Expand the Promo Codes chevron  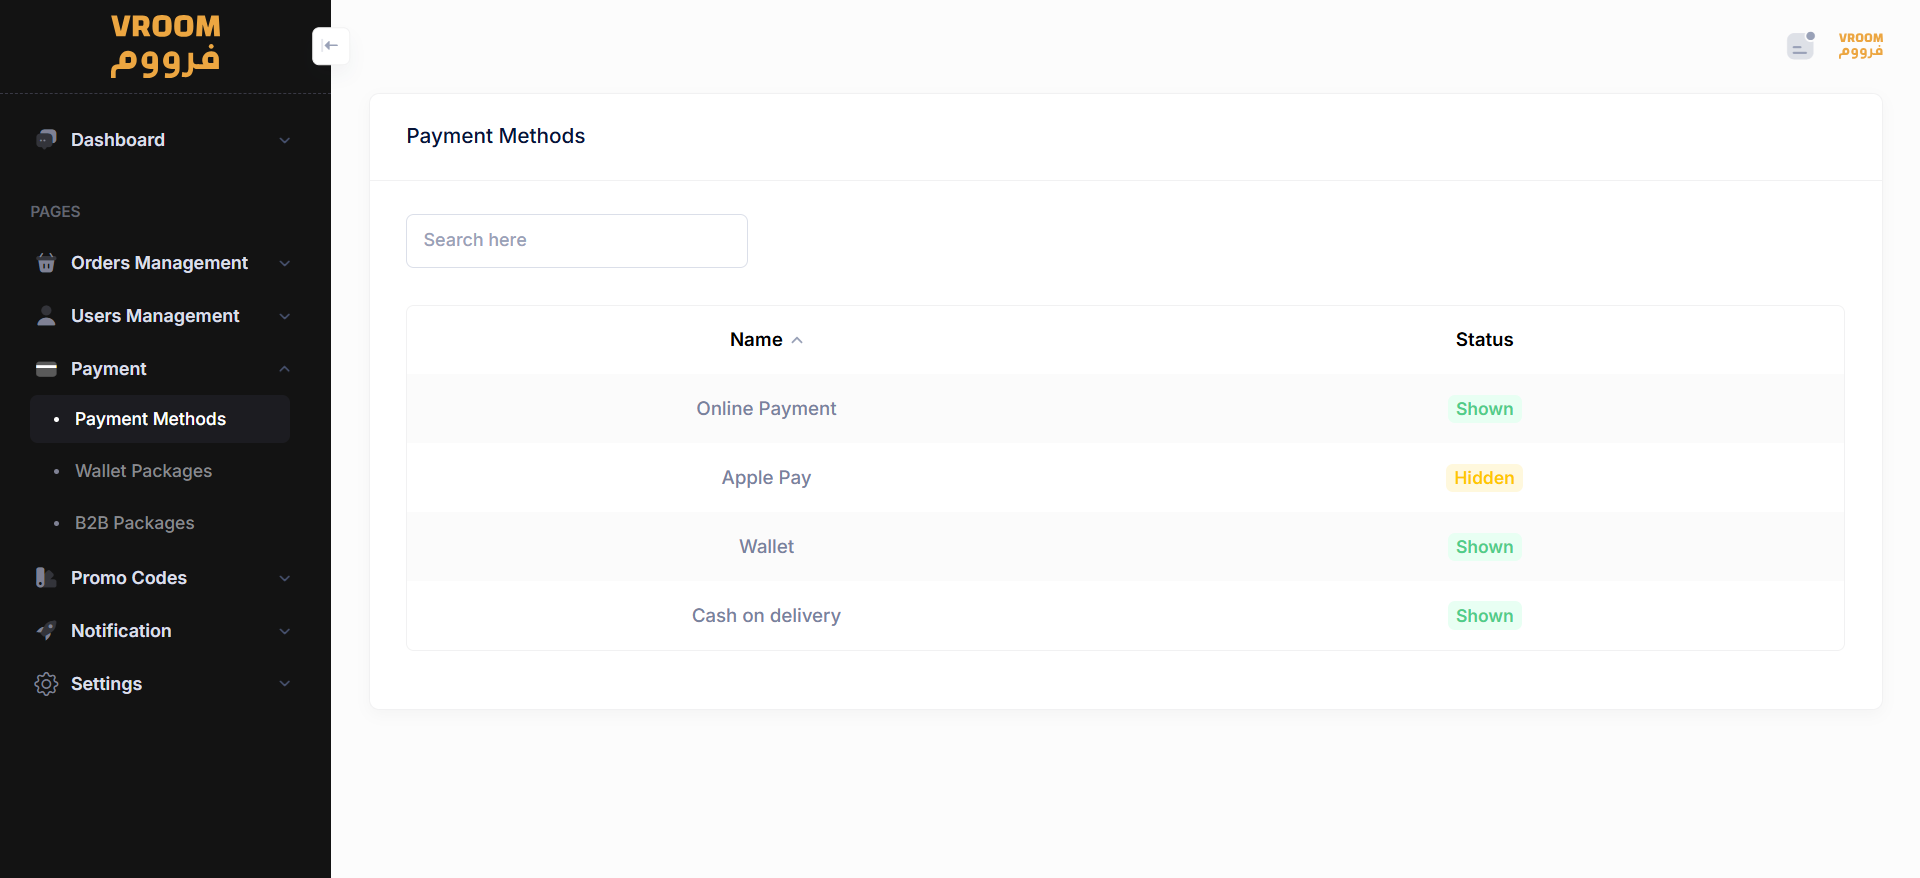click(x=285, y=578)
